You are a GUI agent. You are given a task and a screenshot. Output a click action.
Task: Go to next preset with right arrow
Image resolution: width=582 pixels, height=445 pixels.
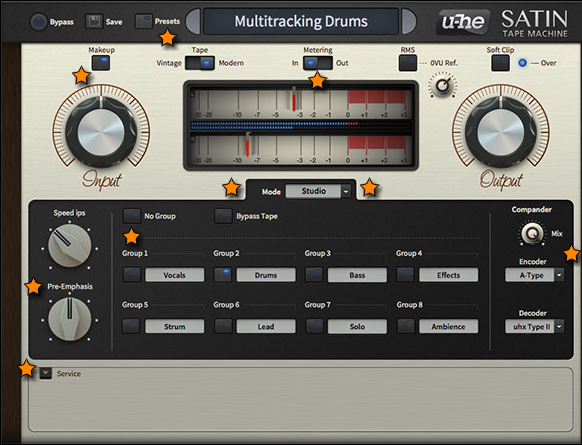click(x=409, y=22)
